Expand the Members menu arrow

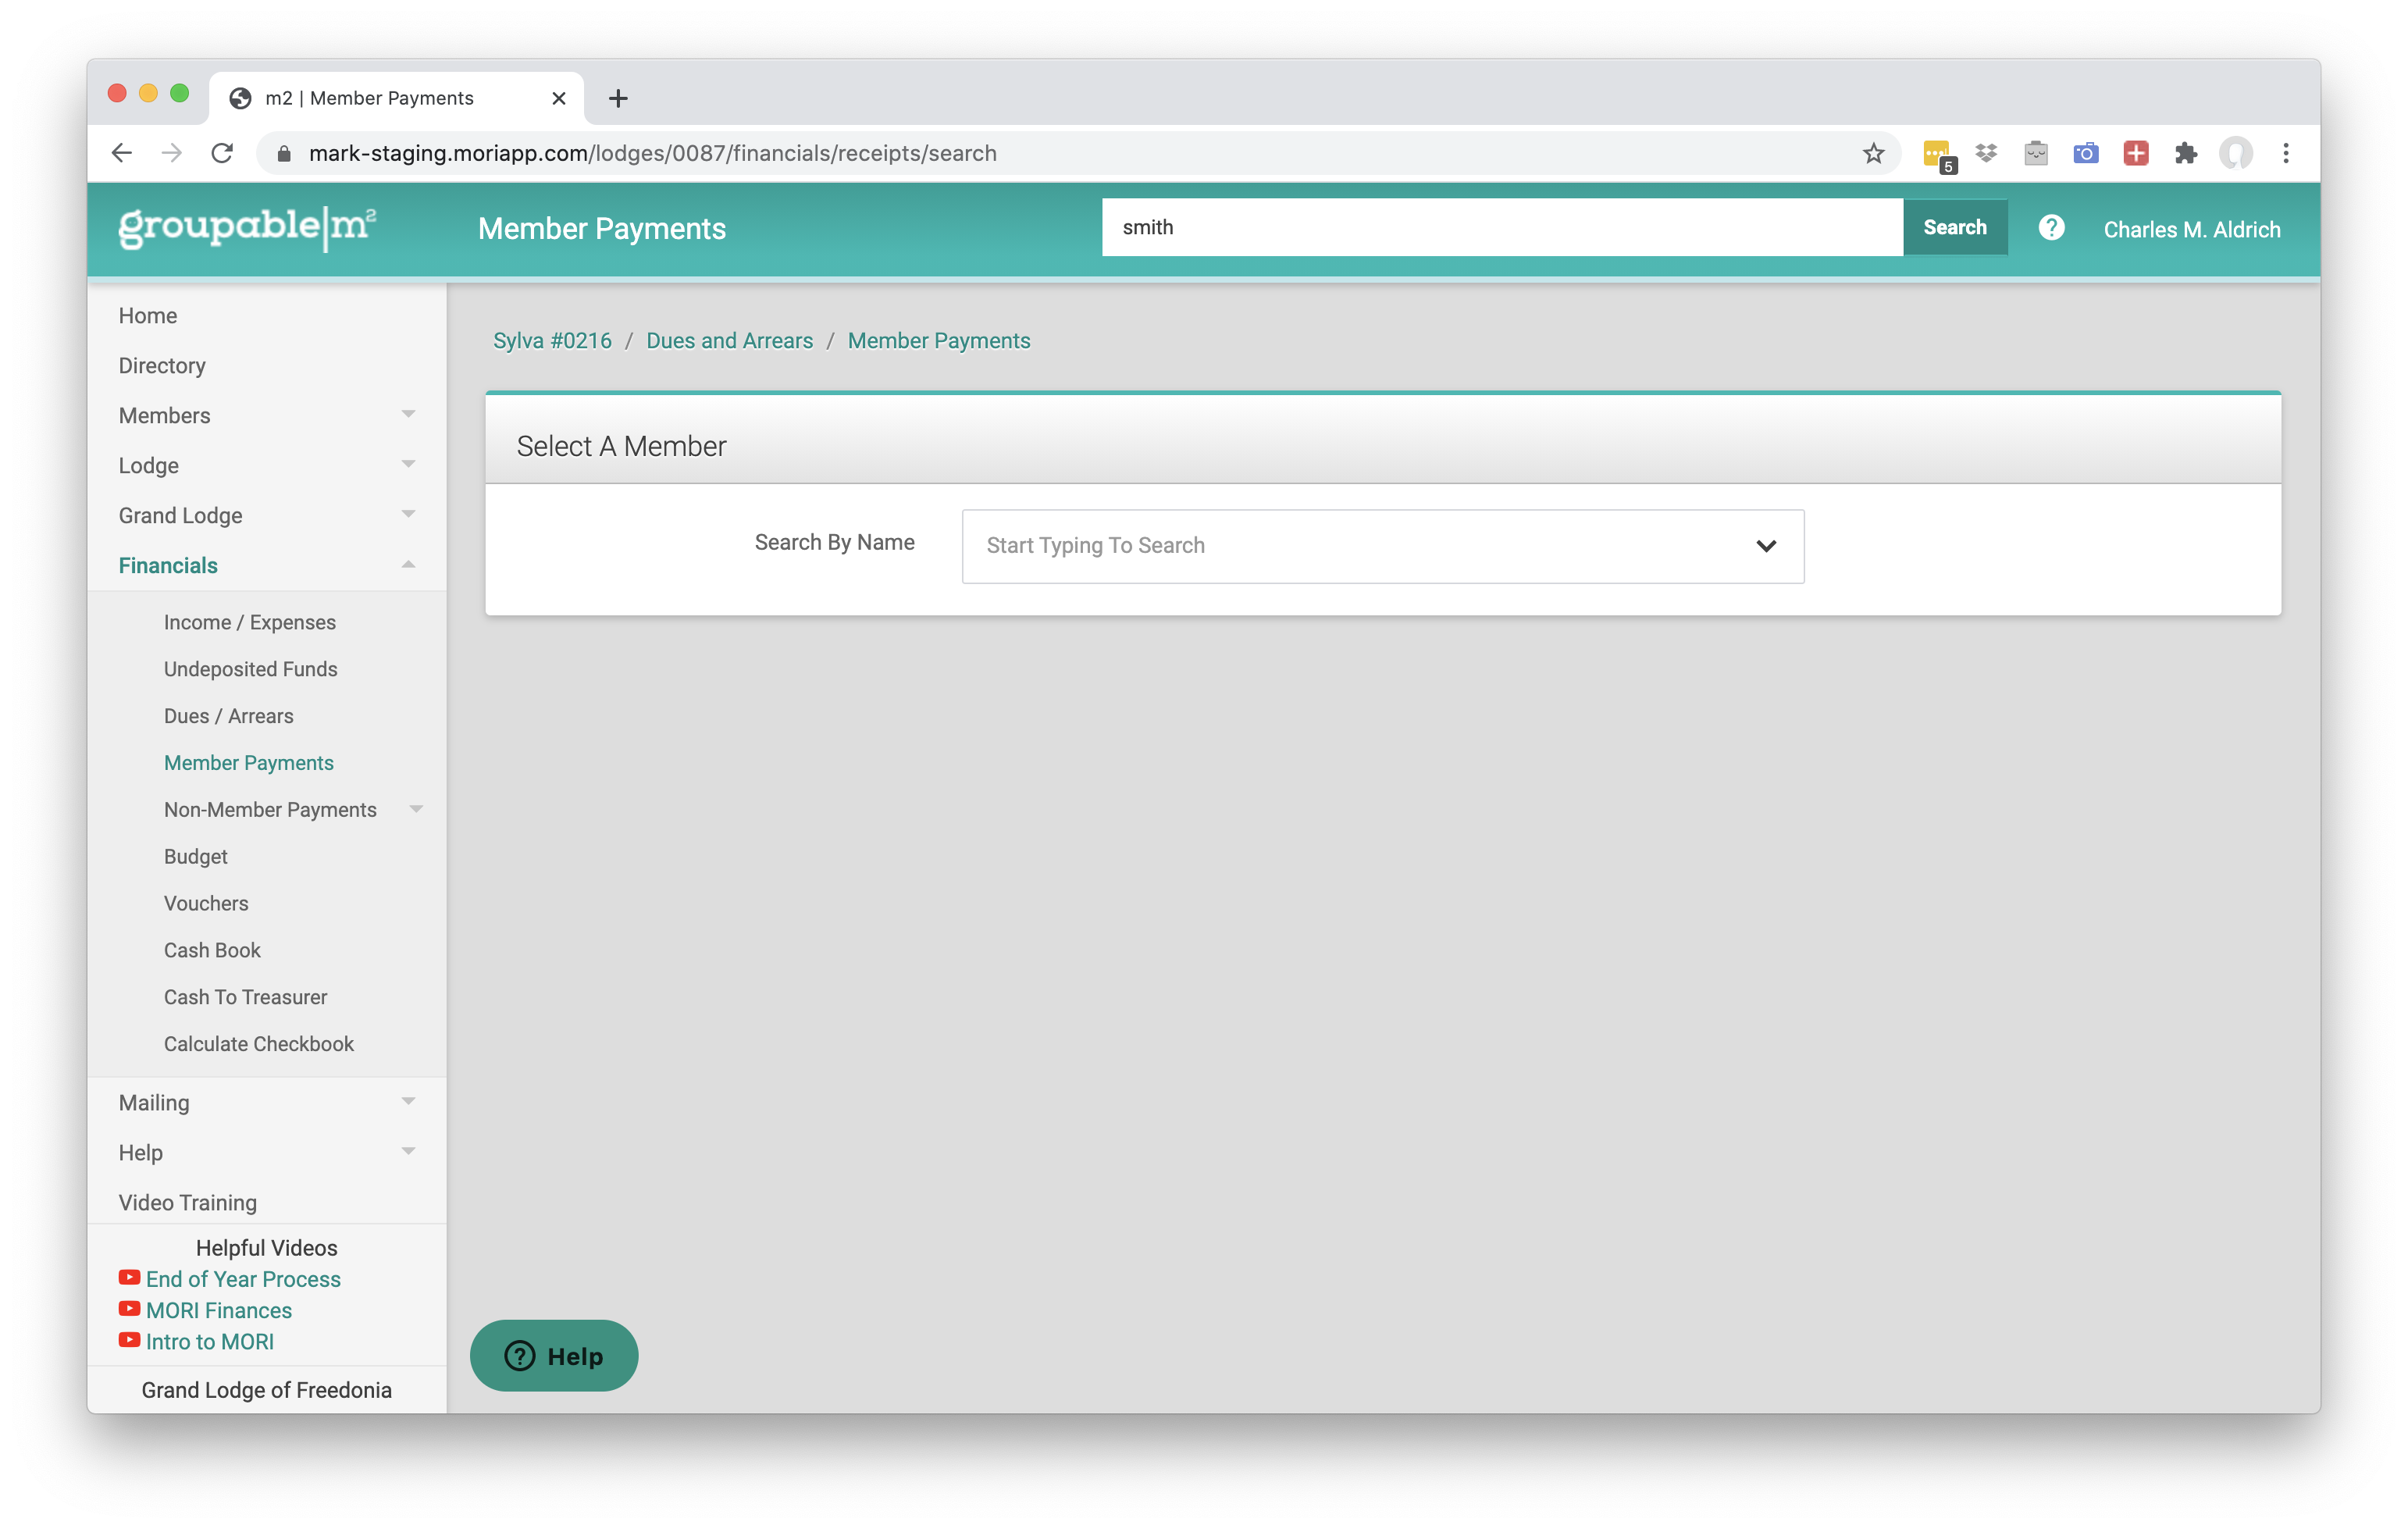tap(408, 414)
